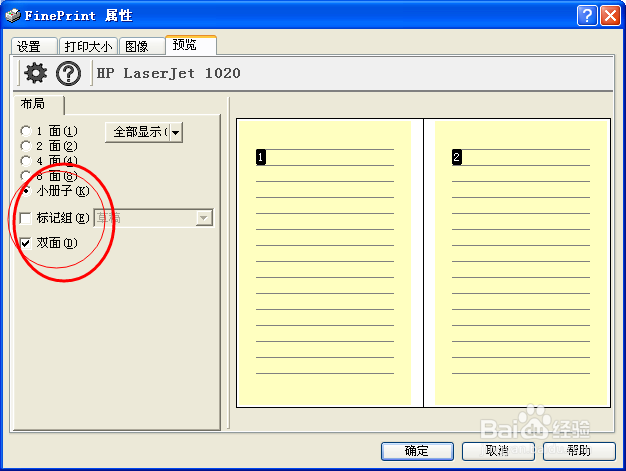Image resolution: width=626 pixels, height=471 pixels.
Task: Select the 4 面 layout radio button
Action: coord(26,161)
